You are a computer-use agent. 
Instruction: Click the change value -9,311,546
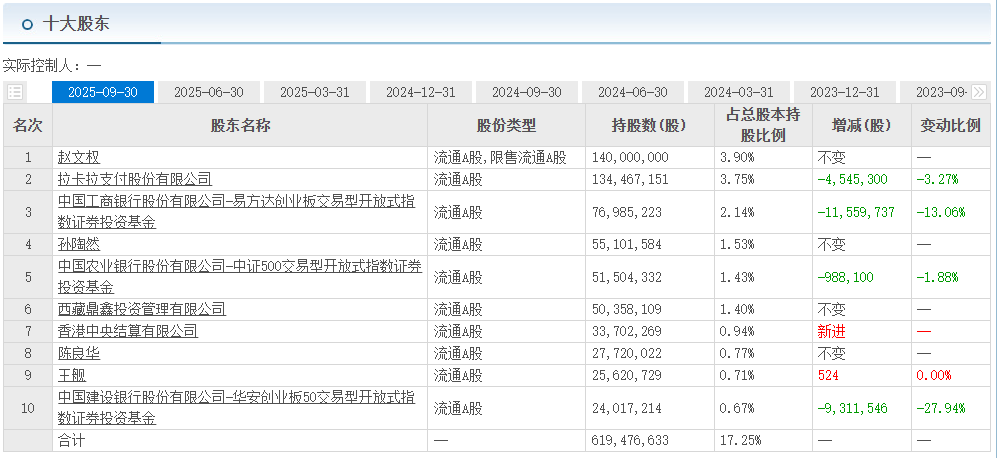(x=852, y=408)
